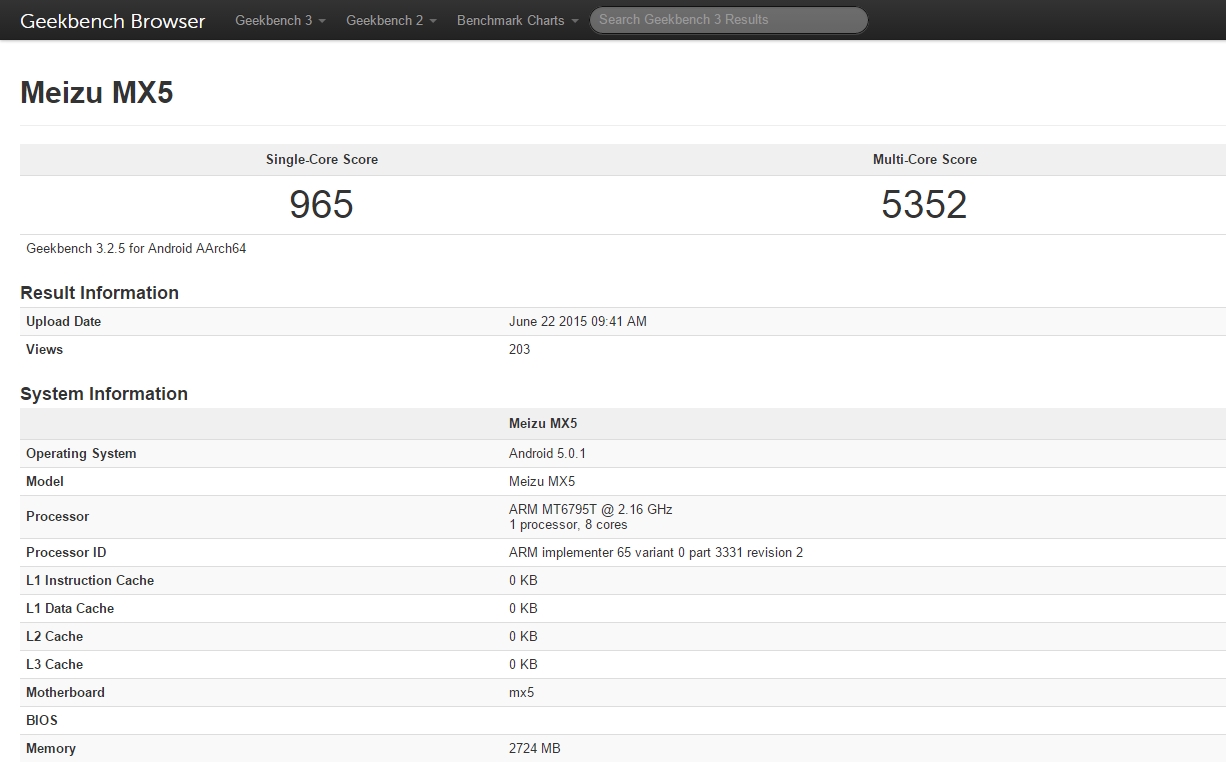The height and width of the screenshot is (762, 1226).
Task: Select the BIOS row label
Action: tap(42, 720)
